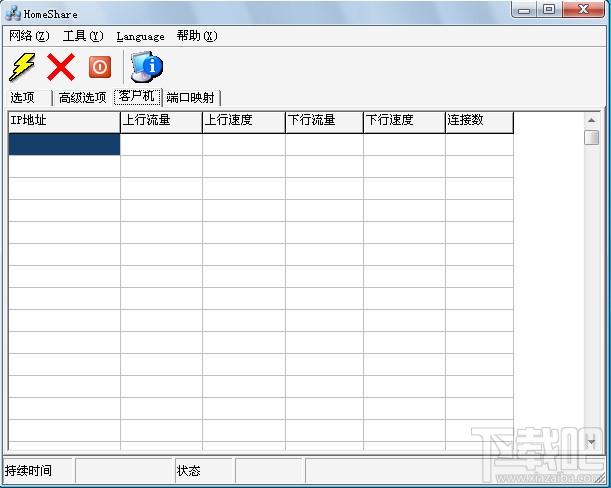Click the HomeShare title bar app icon
611x488 pixels.
tap(13, 14)
